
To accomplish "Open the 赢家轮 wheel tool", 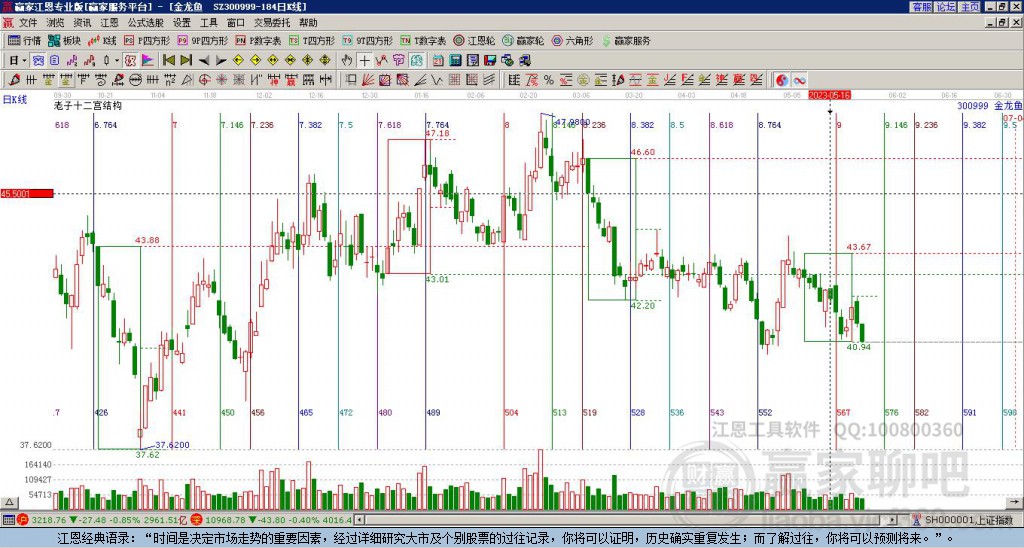I will [523, 40].
